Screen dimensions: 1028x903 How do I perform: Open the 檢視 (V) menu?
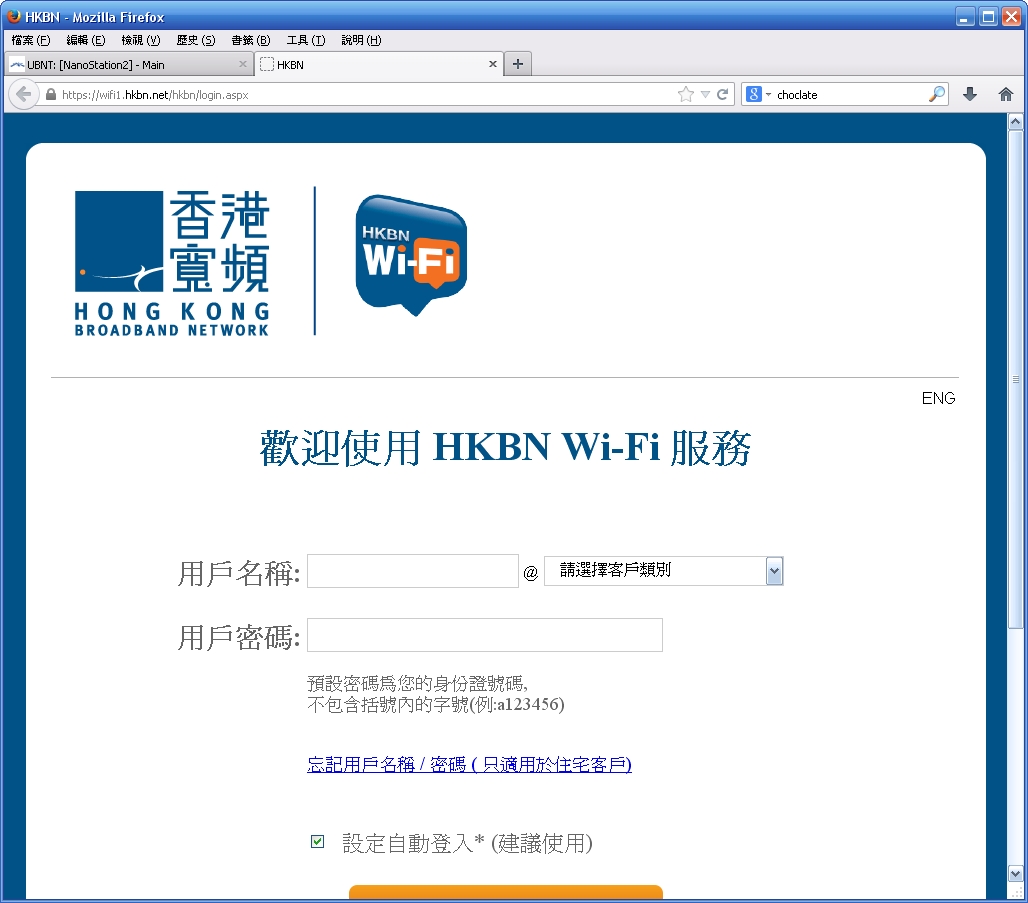click(141, 40)
